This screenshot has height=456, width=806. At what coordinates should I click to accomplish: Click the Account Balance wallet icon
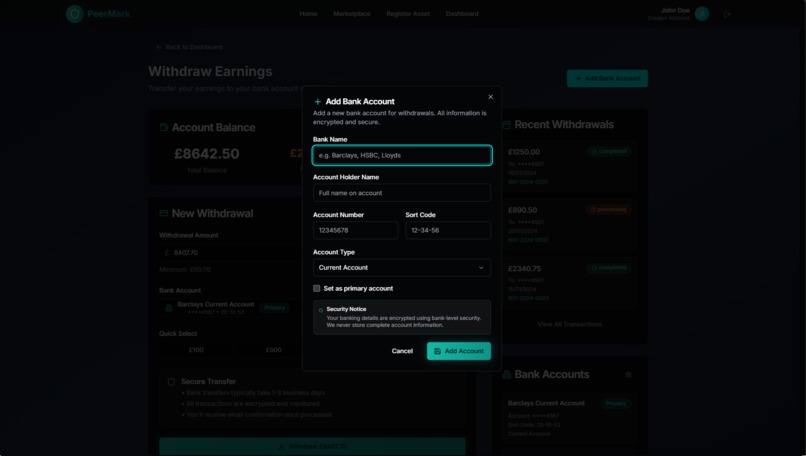(x=163, y=127)
